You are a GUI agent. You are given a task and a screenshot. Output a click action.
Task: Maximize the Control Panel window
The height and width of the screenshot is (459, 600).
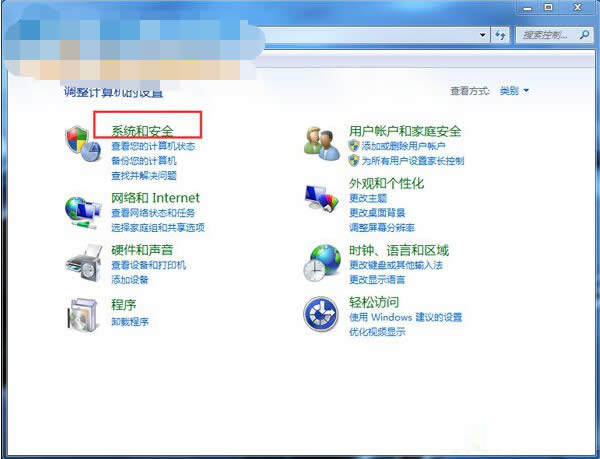[x=548, y=8]
